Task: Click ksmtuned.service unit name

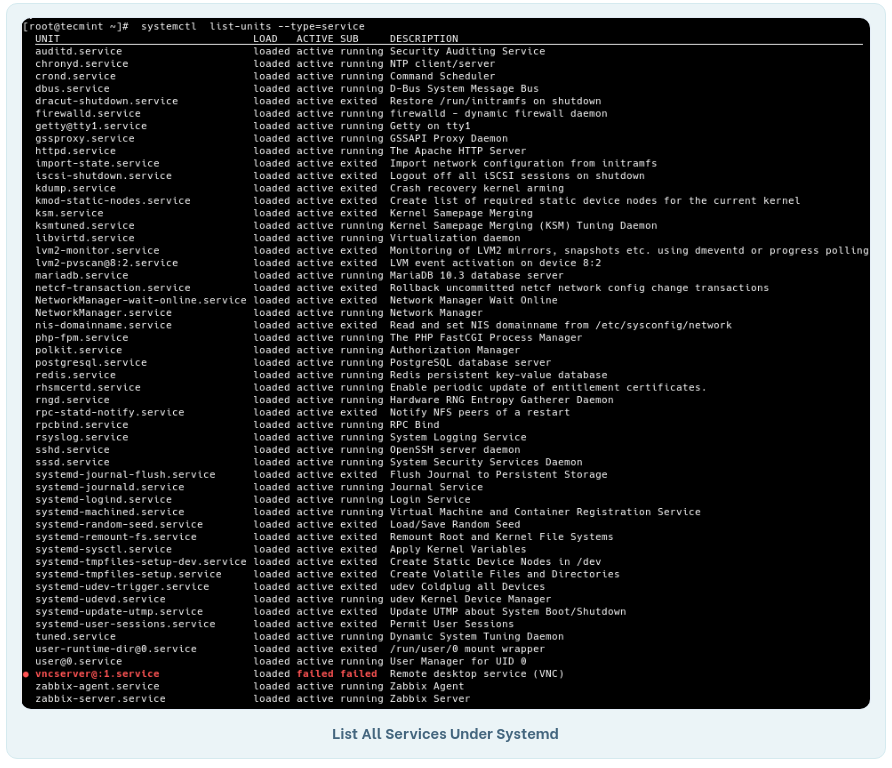Action: coord(85,226)
